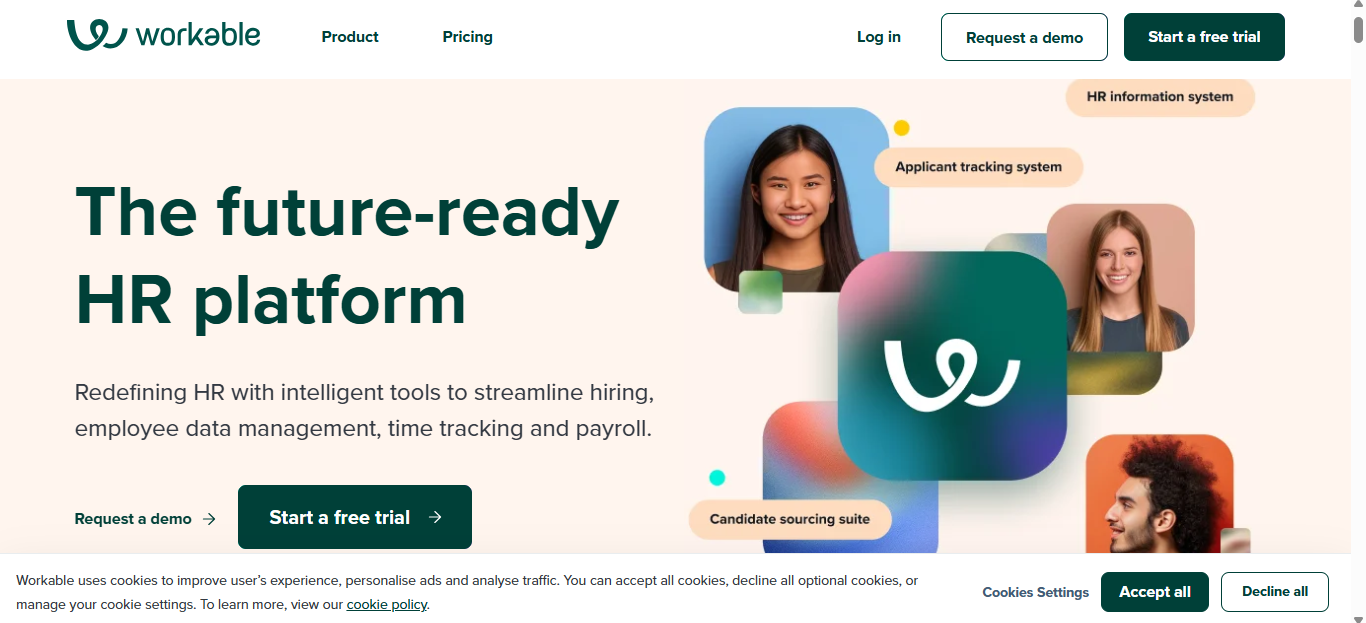Open the Product menu

[x=350, y=37]
